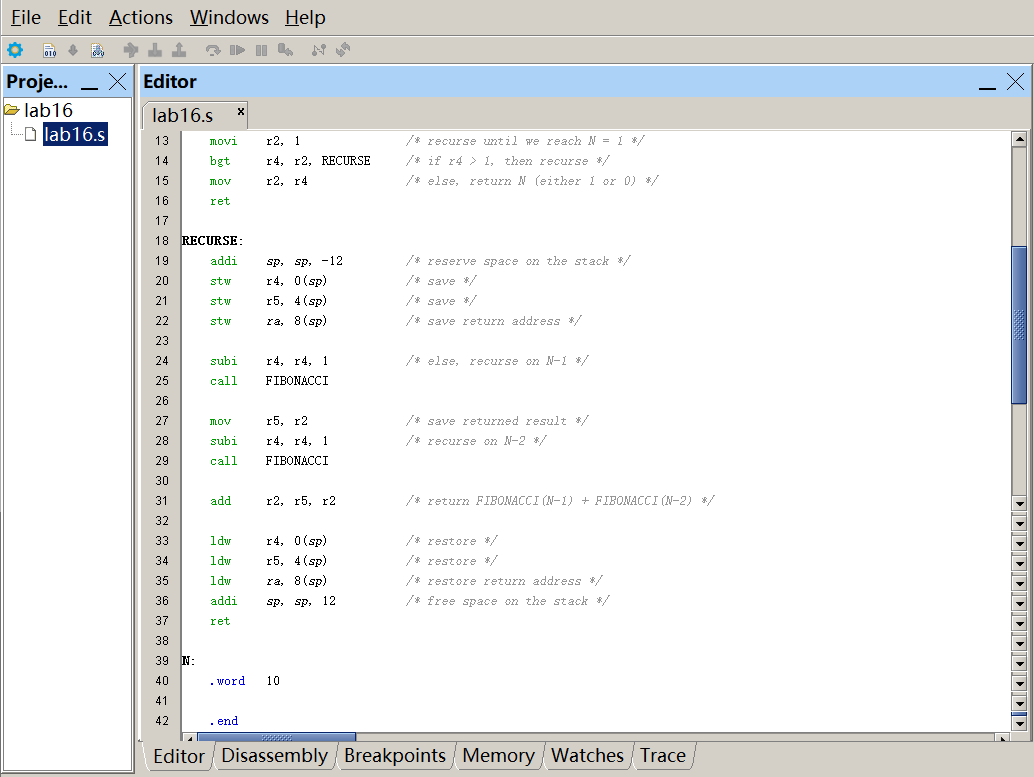This screenshot has height=777, width=1034.
Task: Select lab16 project tree node
Action: click(48, 110)
